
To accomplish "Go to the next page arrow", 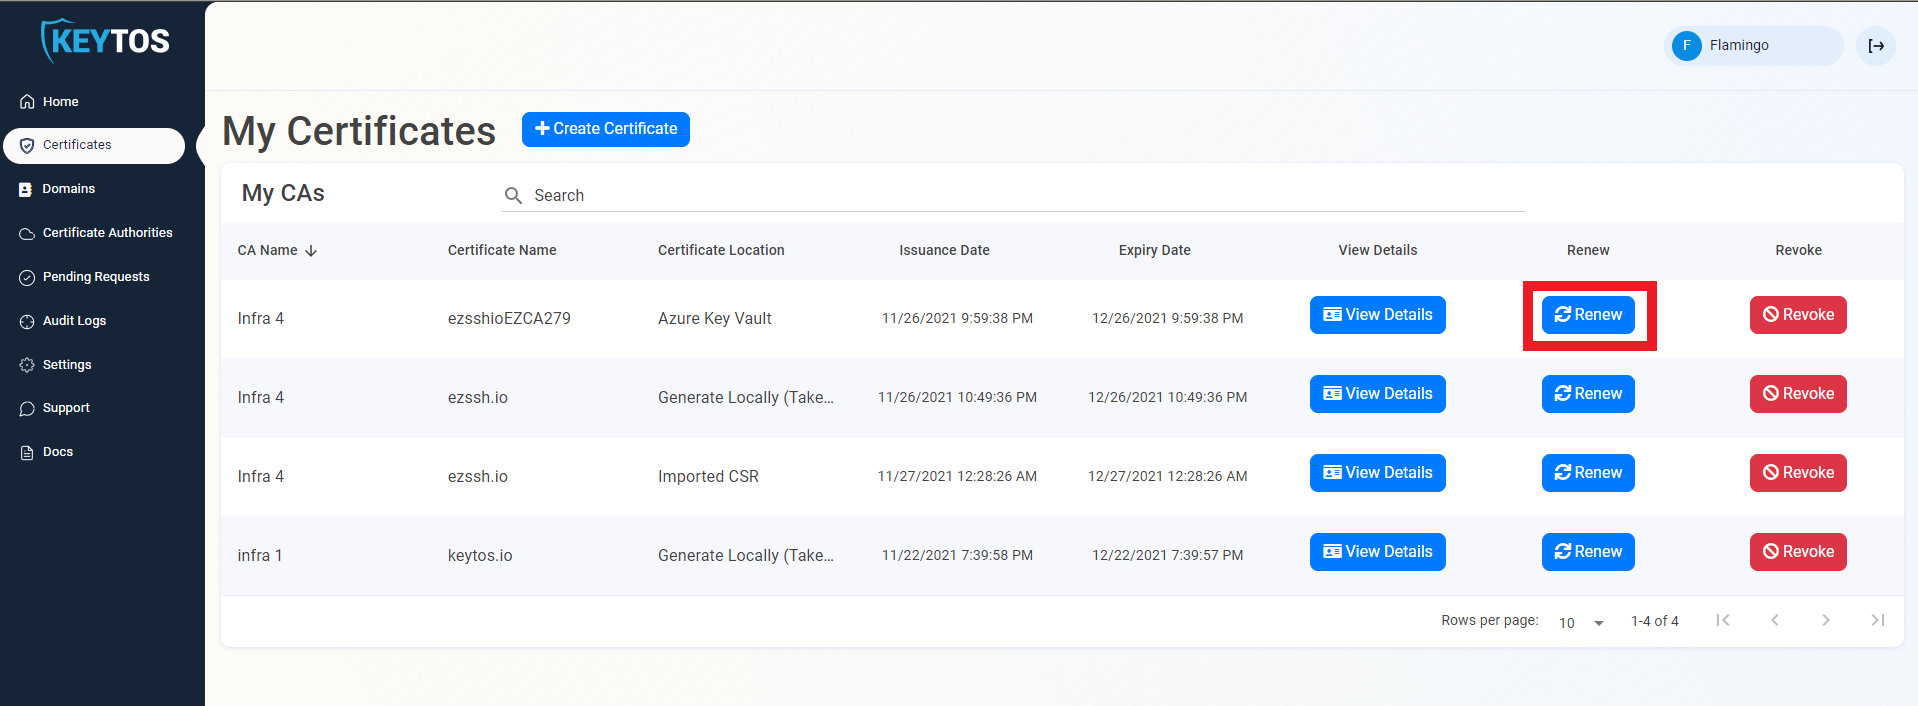I will [x=1825, y=620].
